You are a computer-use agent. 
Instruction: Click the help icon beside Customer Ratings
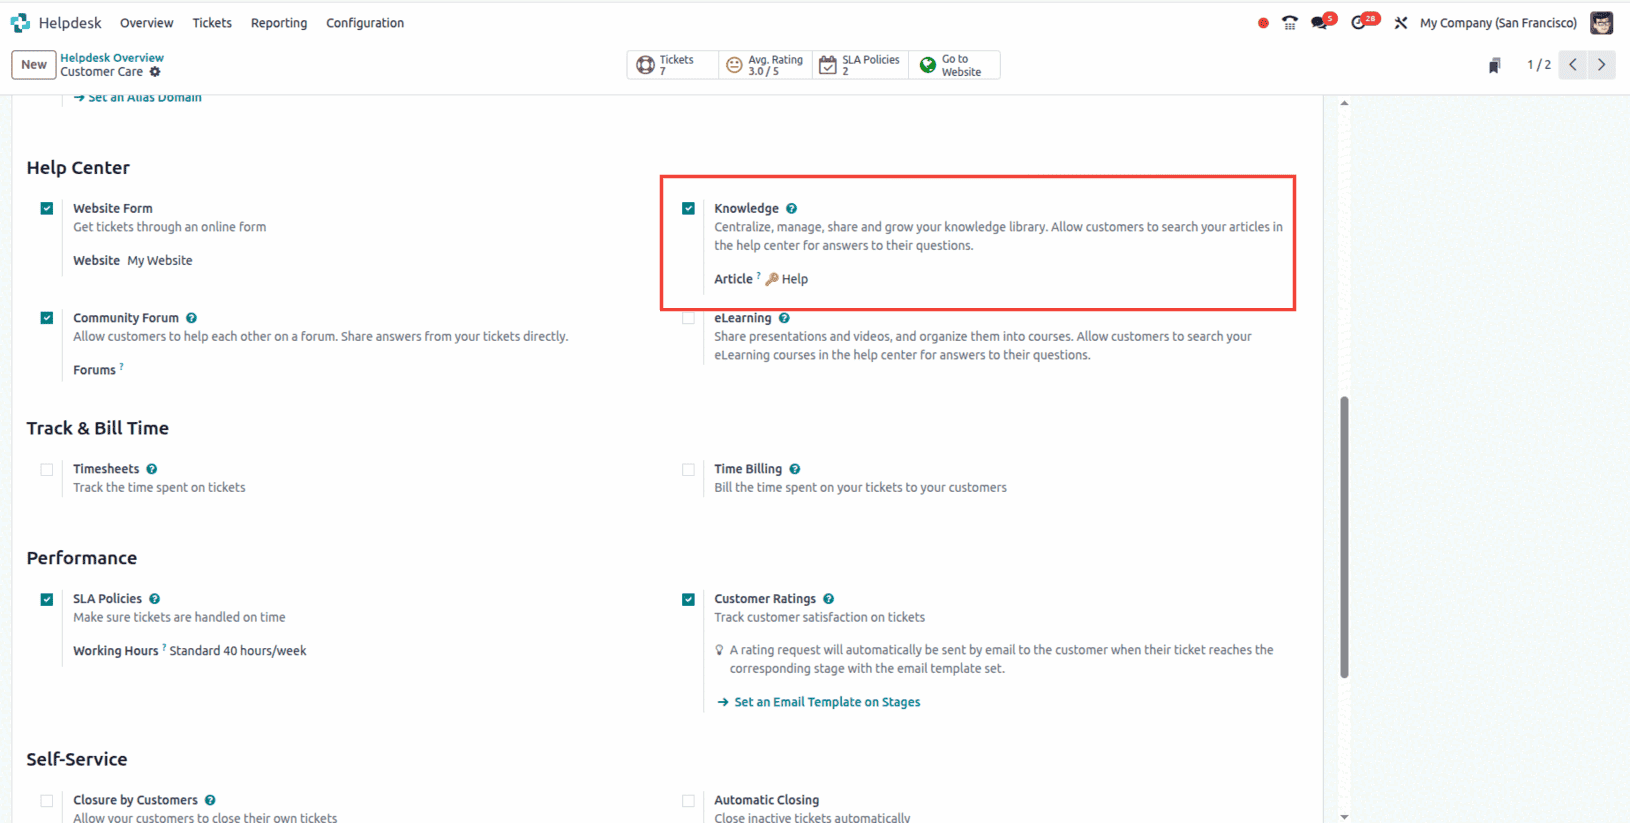pos(828,599)
